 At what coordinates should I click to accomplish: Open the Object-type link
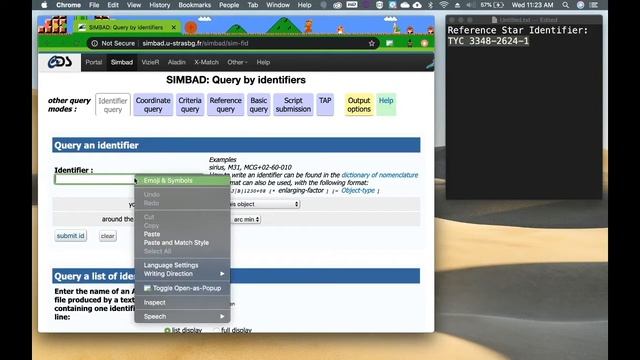[x=358, y=191]
